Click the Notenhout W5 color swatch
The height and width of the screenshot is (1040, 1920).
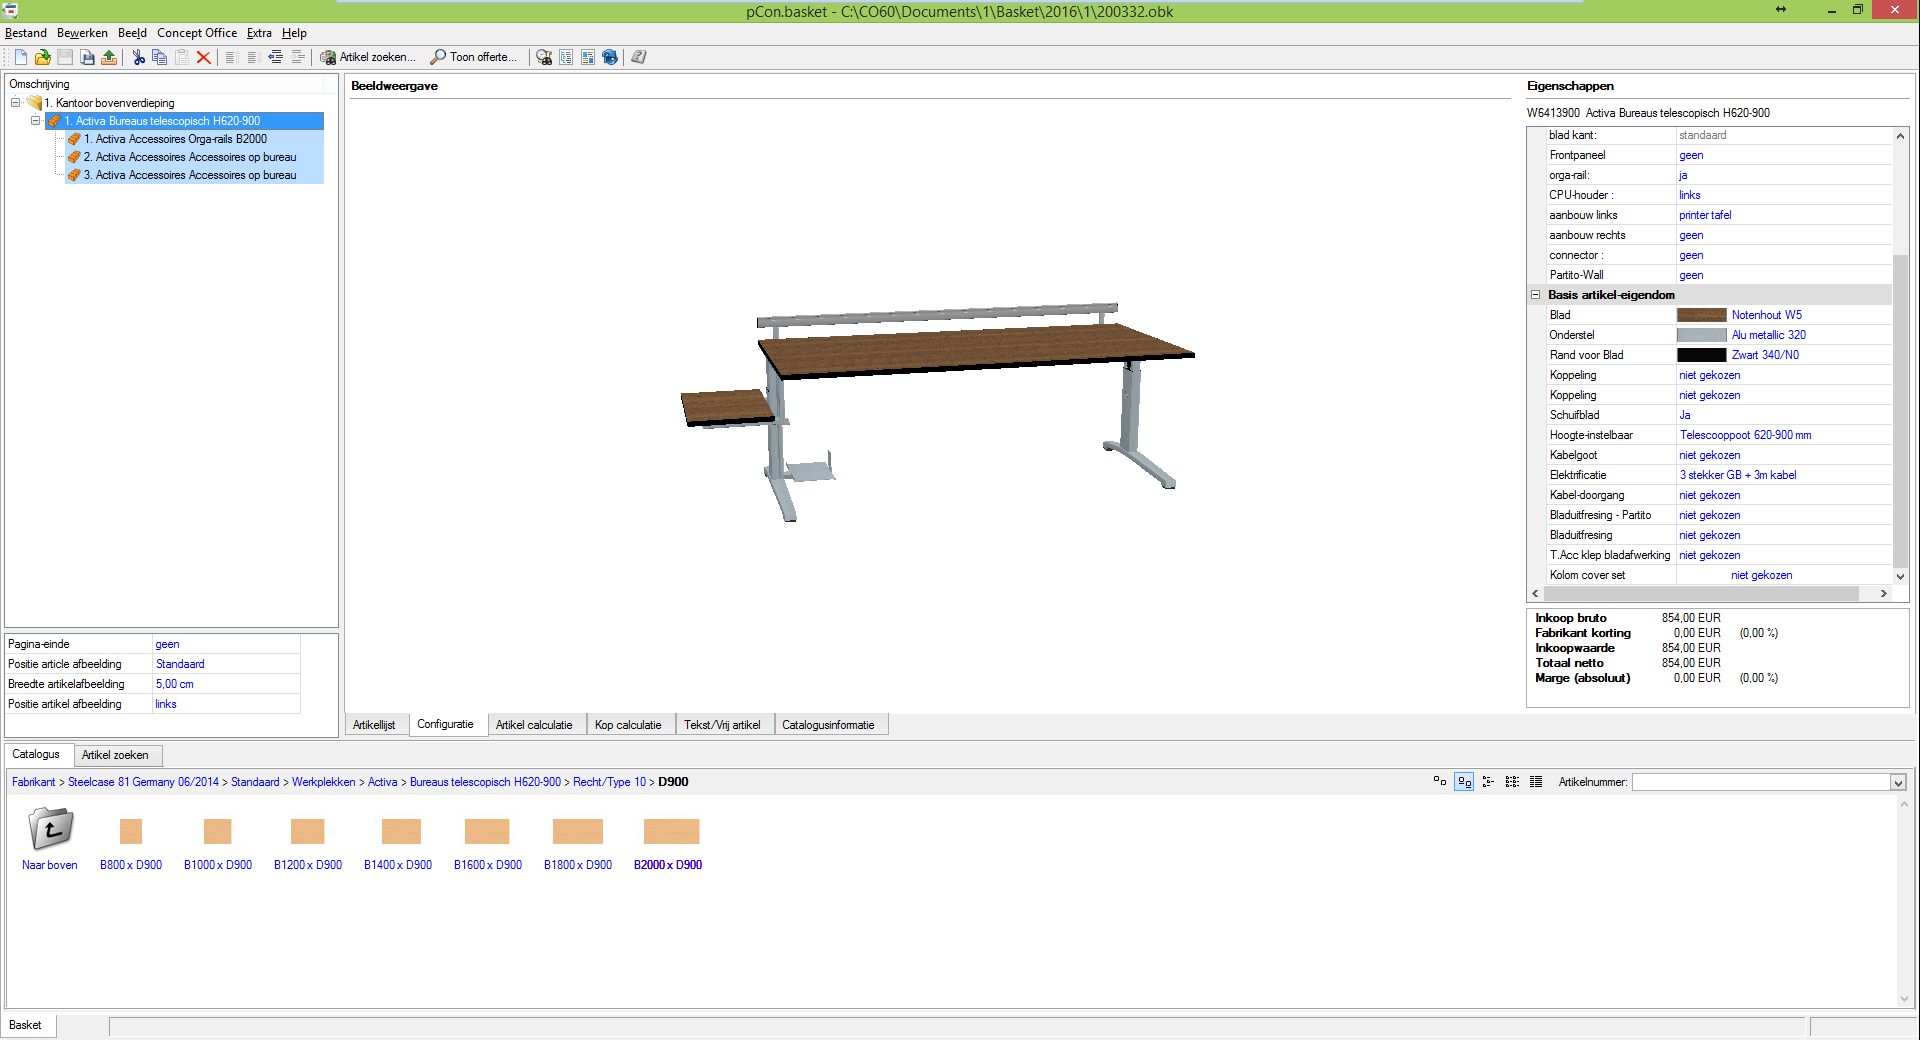coord(1701,315)
